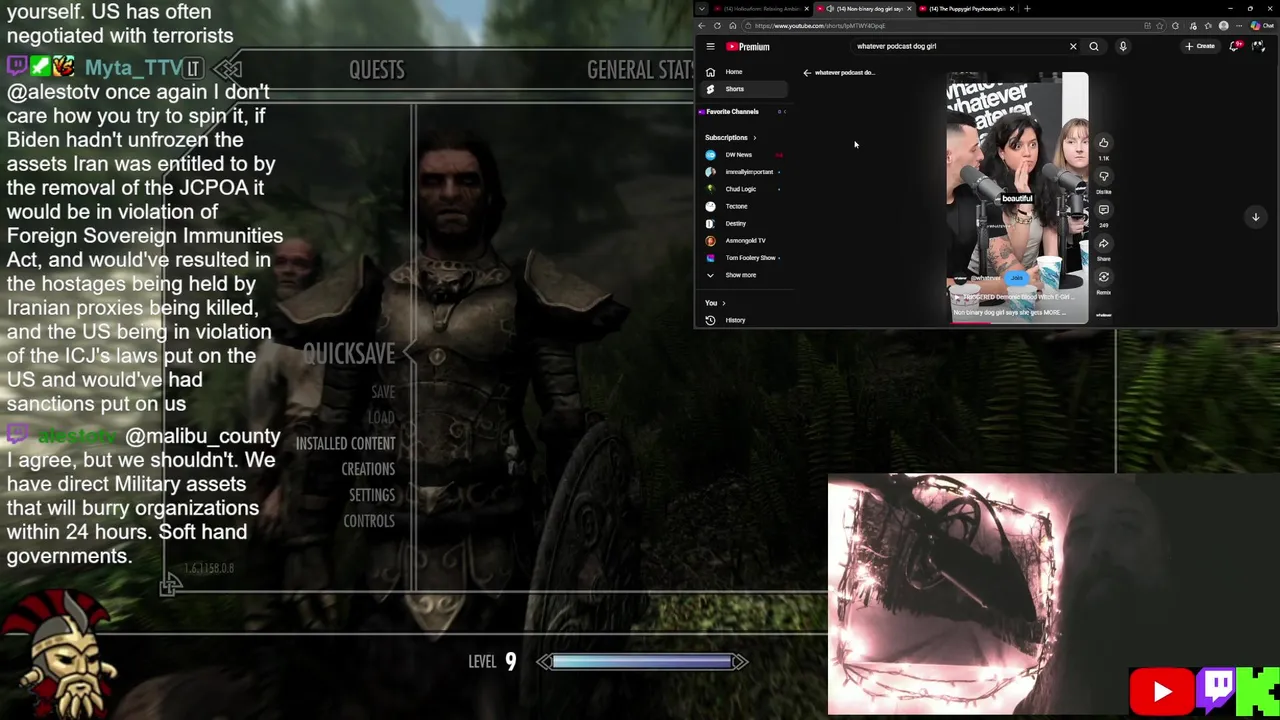Open Asmongold TV subscription channel
Image resolution: width=1280 pixels, height=720 pixels.
[745, 240]
